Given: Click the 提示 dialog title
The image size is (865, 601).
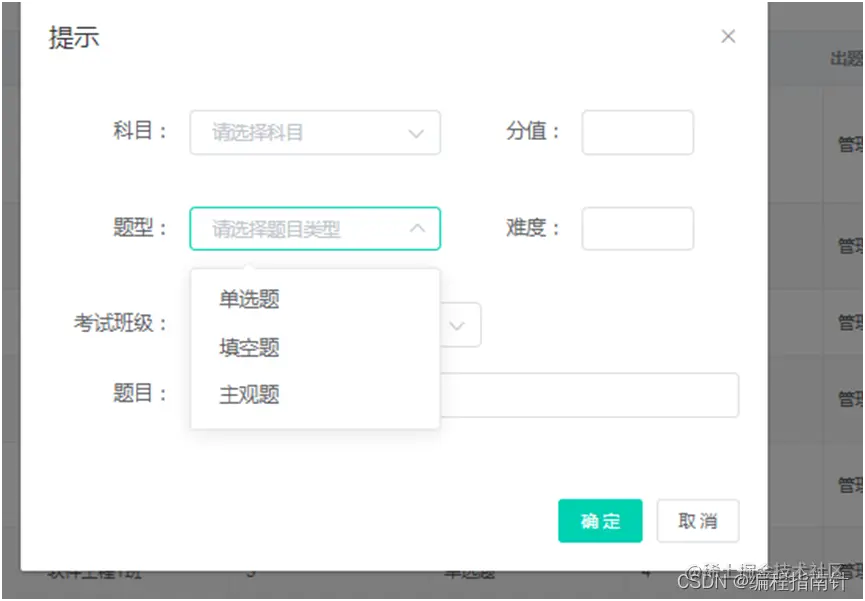Looking at the screenshot, I should 74,38.
